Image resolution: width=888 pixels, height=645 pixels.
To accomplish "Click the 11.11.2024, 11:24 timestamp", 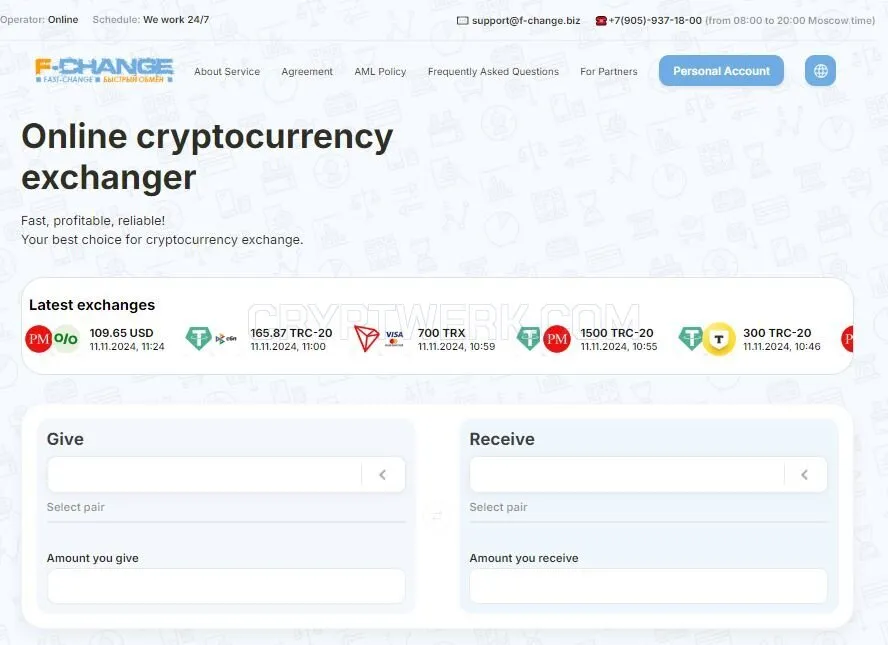I will coord(127,346).
